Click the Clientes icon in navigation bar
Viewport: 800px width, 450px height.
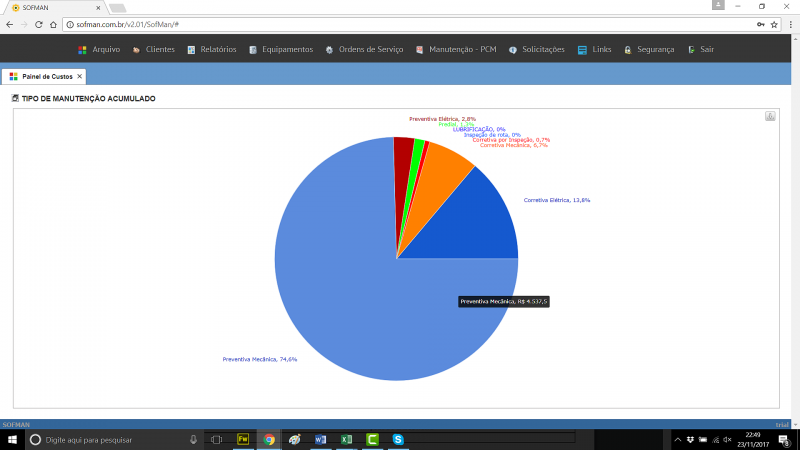pos(136,49)
